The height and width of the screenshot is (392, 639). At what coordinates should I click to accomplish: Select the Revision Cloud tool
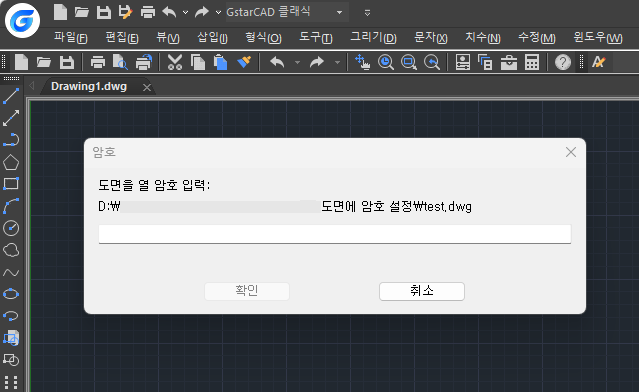pos(11,250)
